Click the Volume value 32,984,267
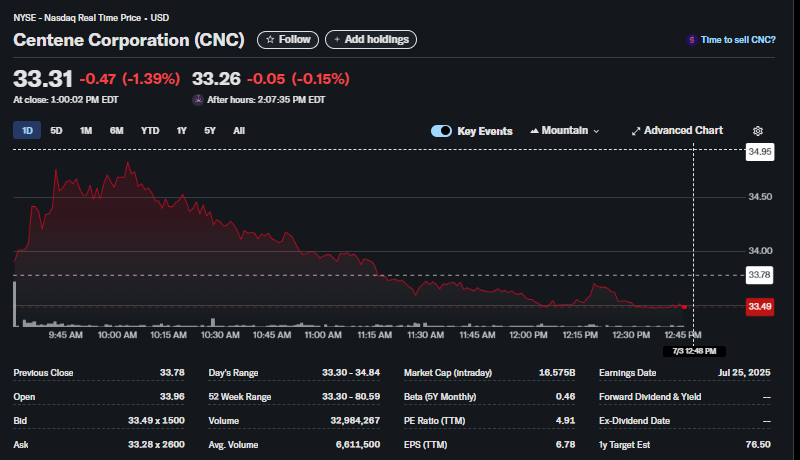800x460 pixels. pos(355,421)
